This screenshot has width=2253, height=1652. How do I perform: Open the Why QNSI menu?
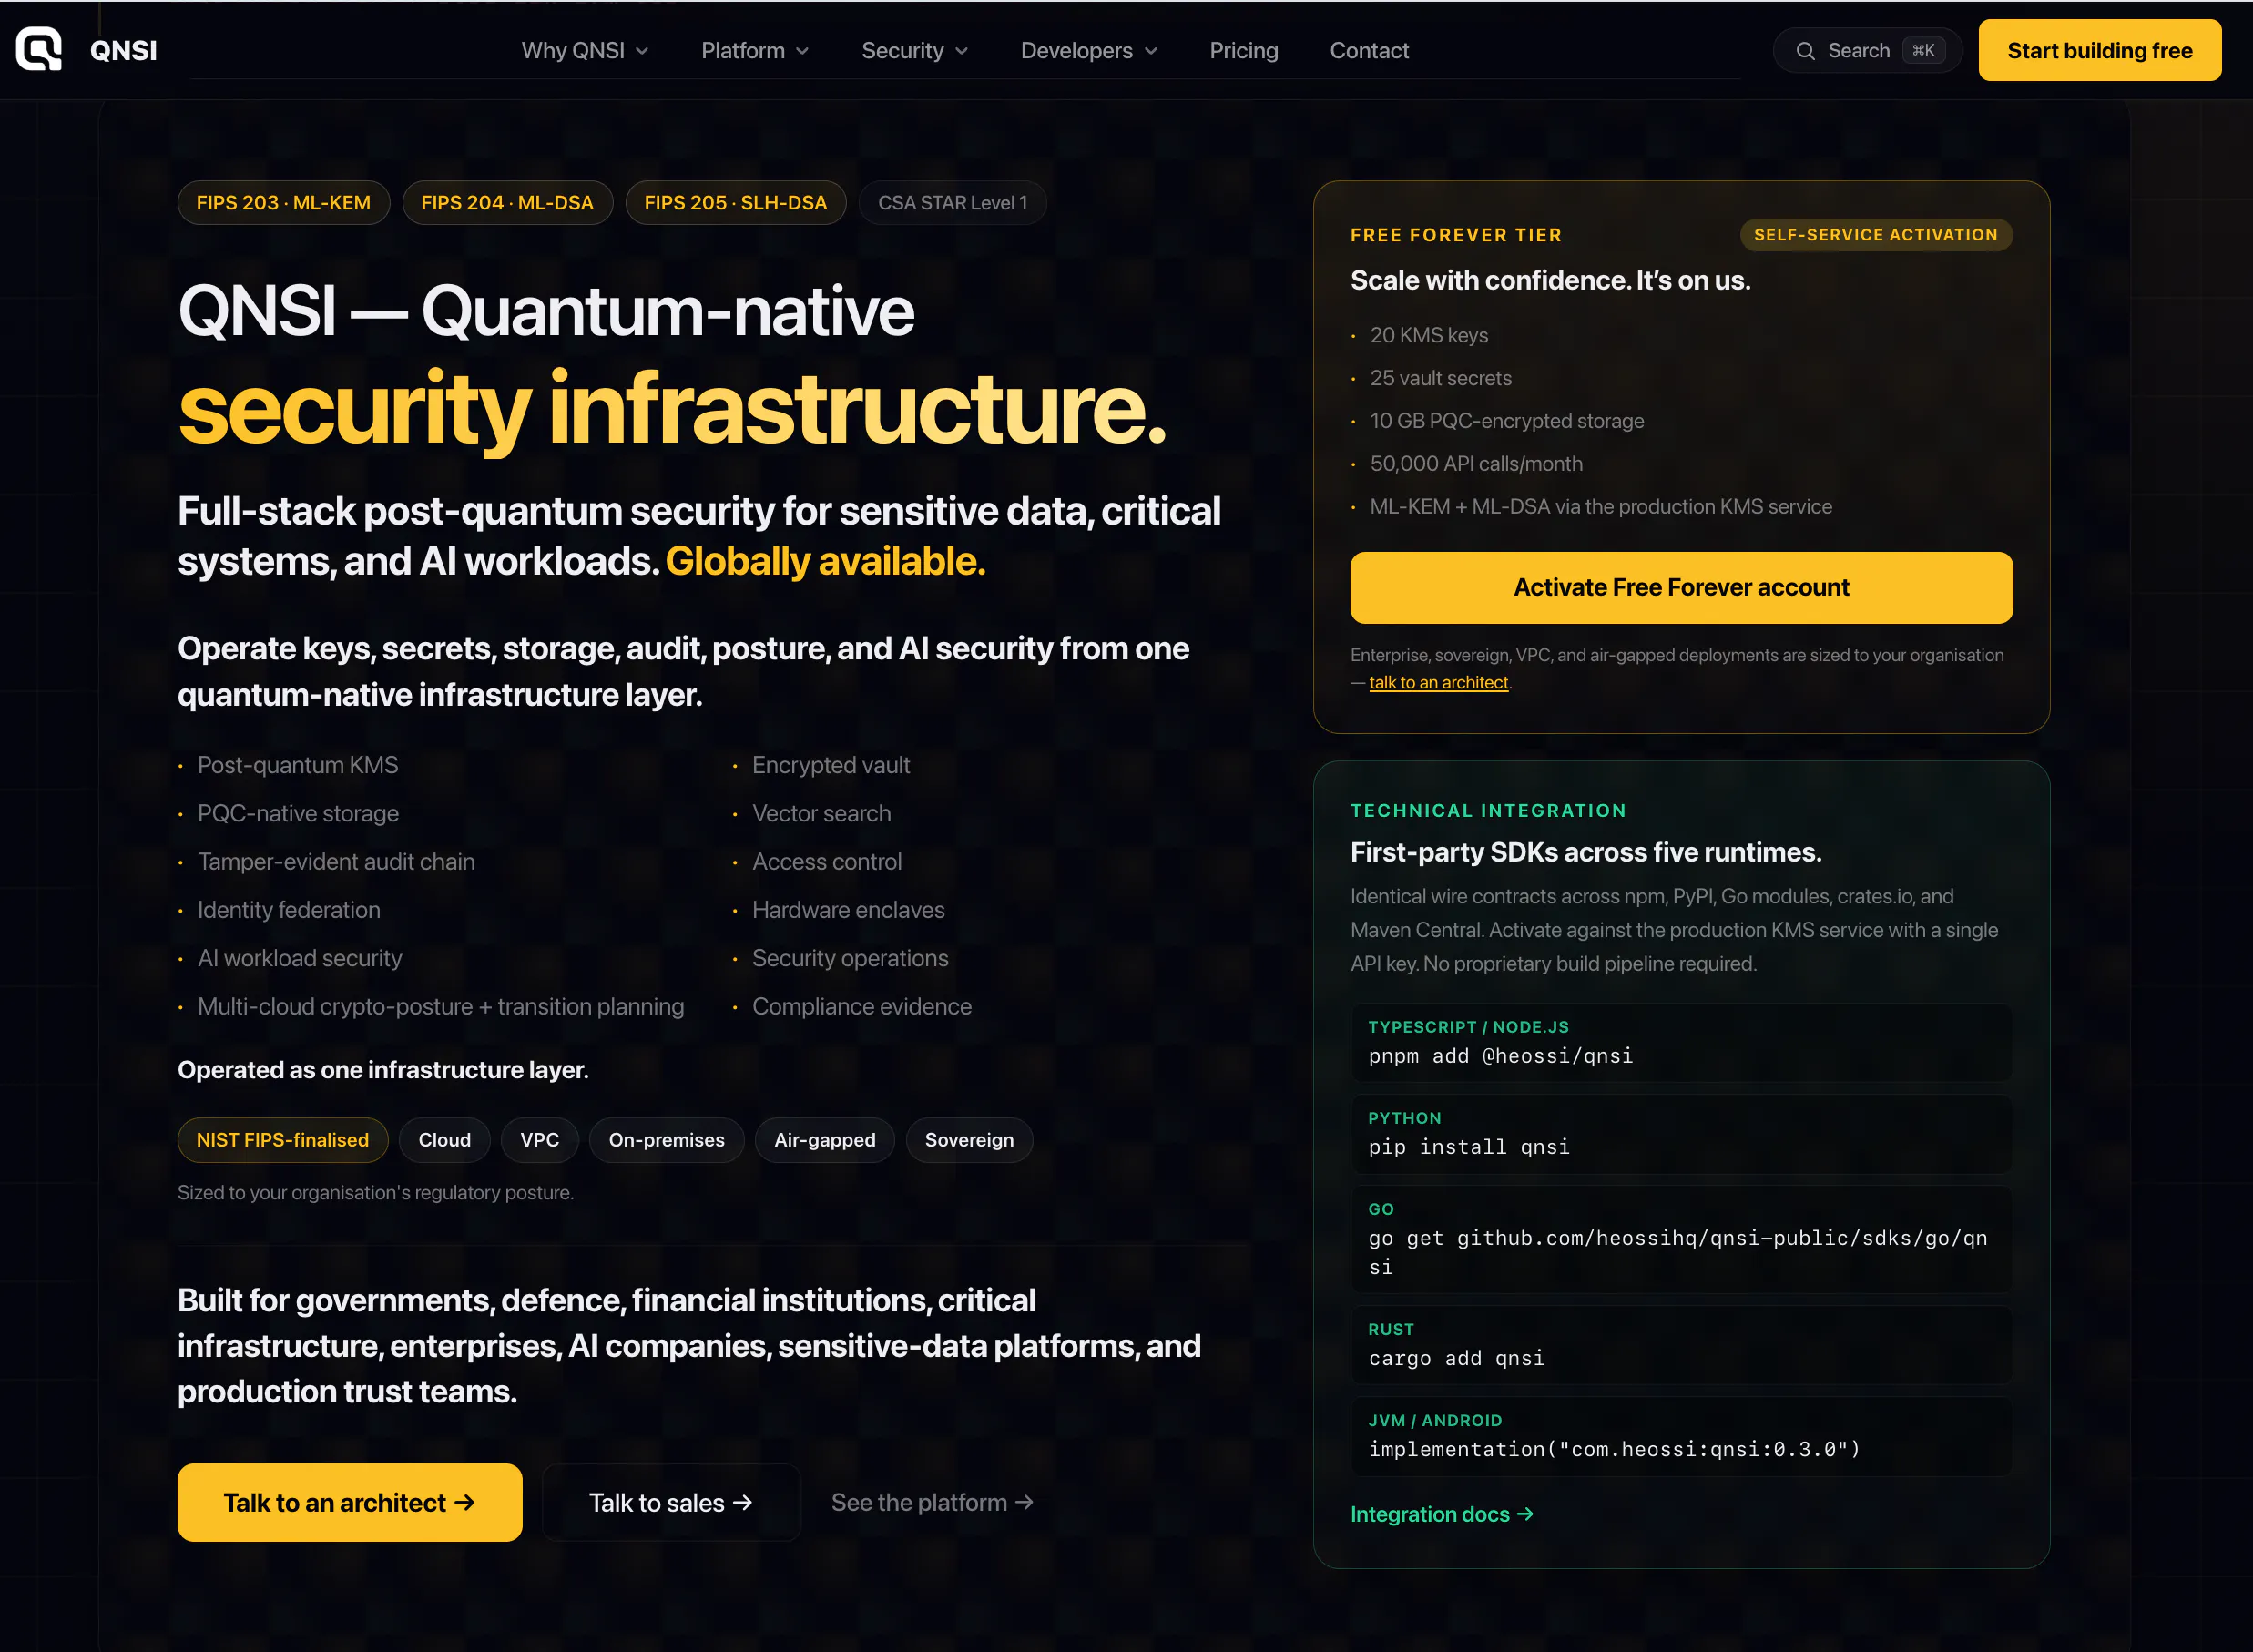click(x=585, y=51)
